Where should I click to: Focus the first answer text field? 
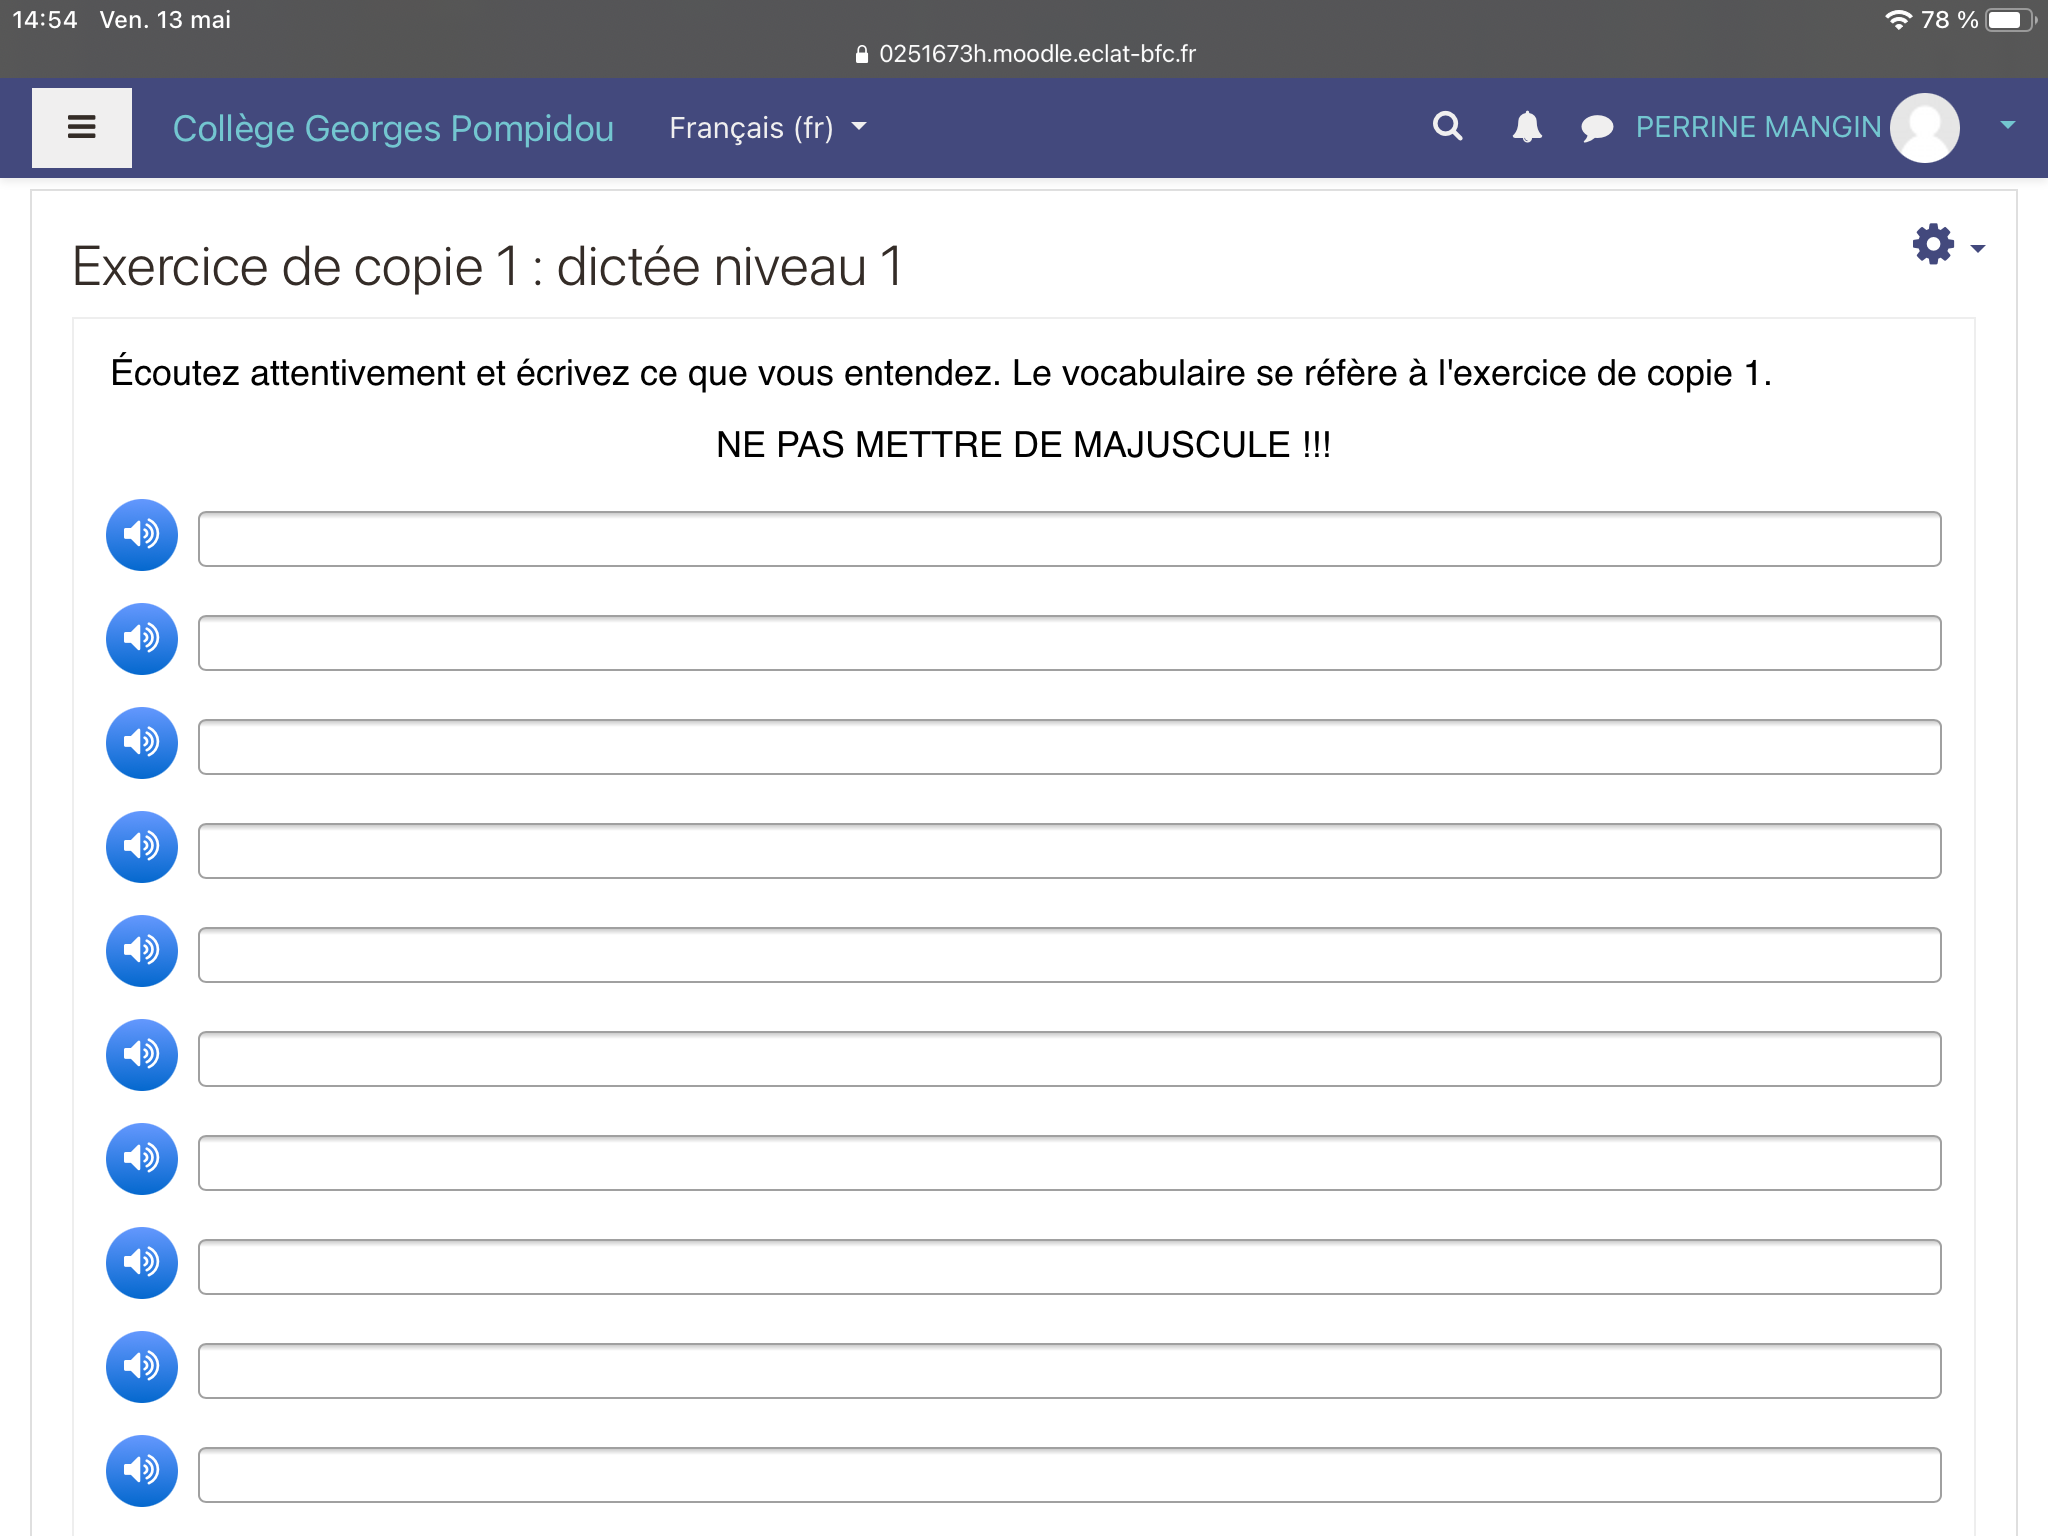pyautogui.click(x=1069, y=539)
